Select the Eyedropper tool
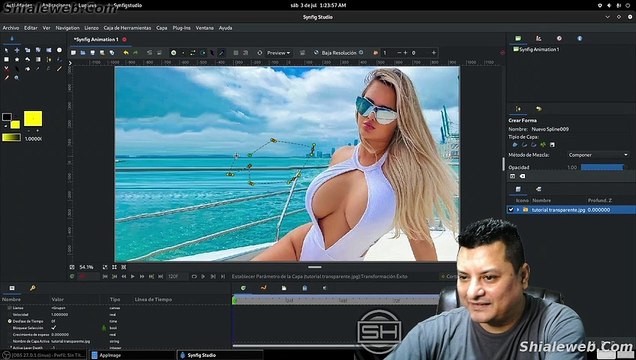The height and width of the screenshot is (360, 636). click(38, 69)
